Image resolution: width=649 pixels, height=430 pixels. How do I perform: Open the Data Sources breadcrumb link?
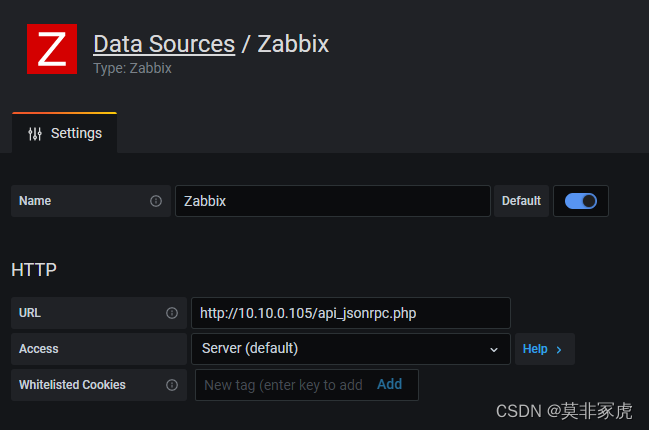click(x=164, y=44)
